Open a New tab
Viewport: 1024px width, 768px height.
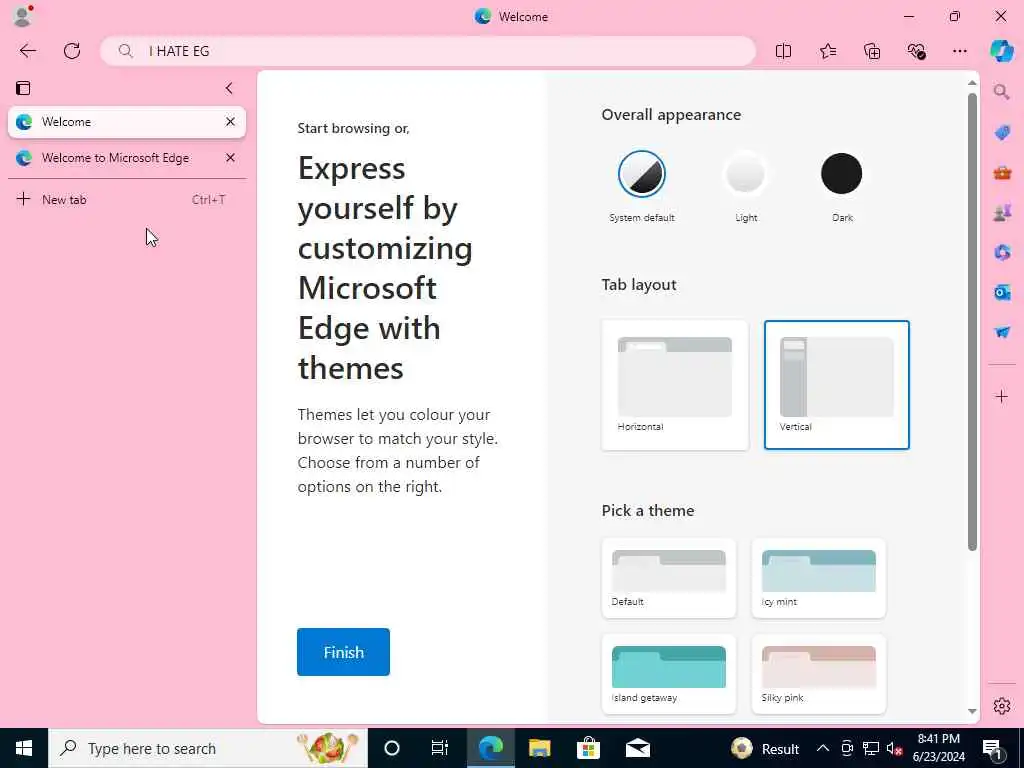tap(127, 200)
